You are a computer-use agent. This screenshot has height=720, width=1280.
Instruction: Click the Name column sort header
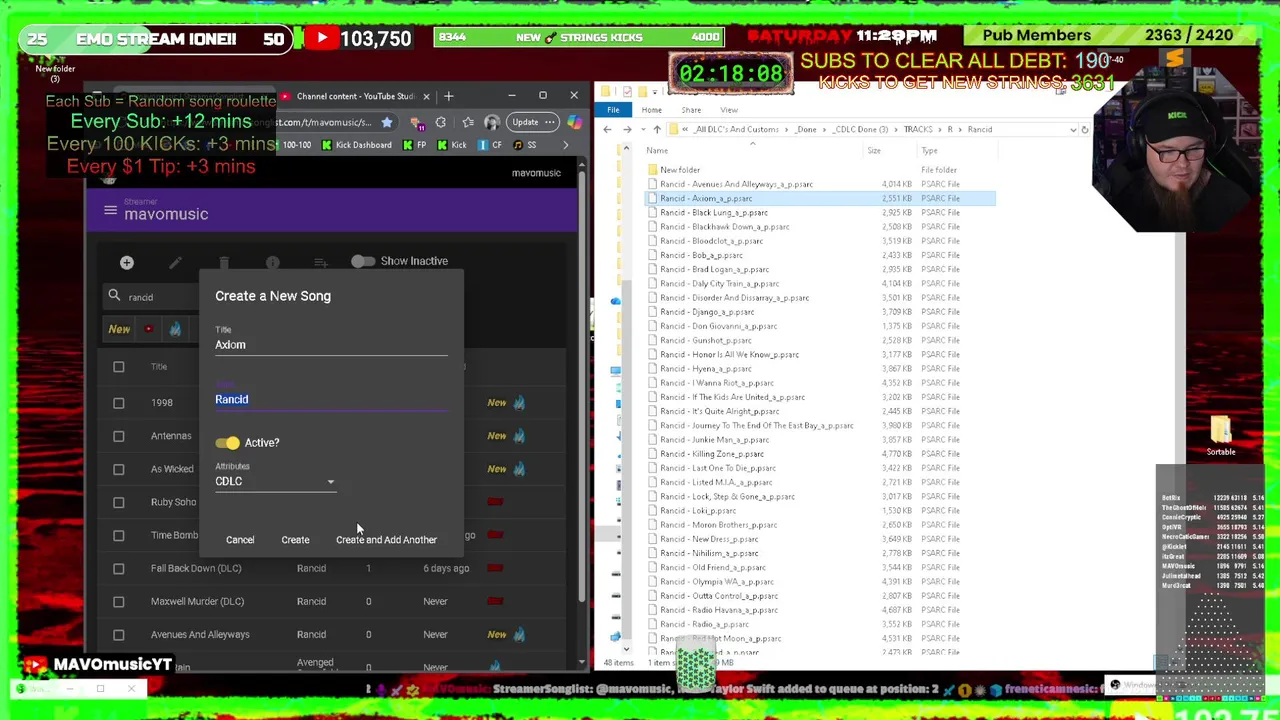[657, 150]
